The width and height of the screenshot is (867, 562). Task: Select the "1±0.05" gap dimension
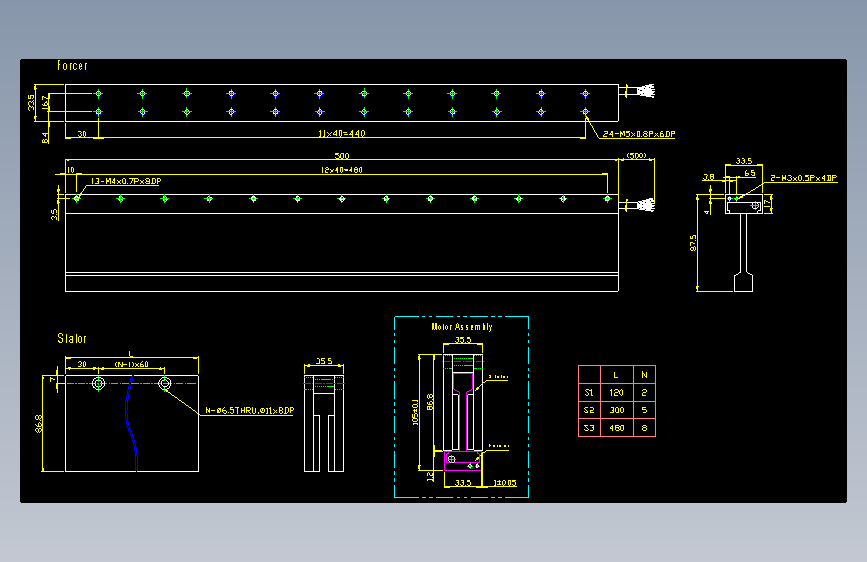click(x=505, y=483)
